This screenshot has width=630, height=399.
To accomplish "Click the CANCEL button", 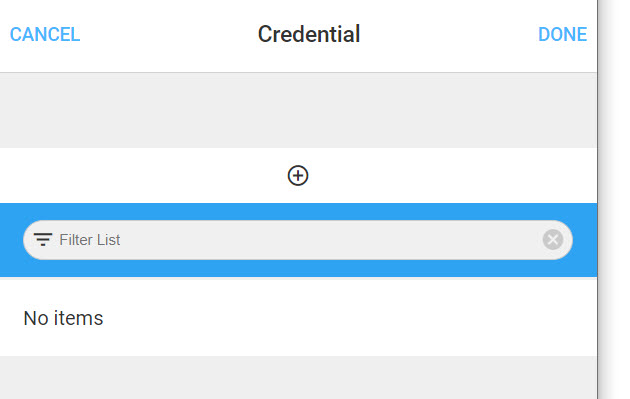I will click(45, 35).
